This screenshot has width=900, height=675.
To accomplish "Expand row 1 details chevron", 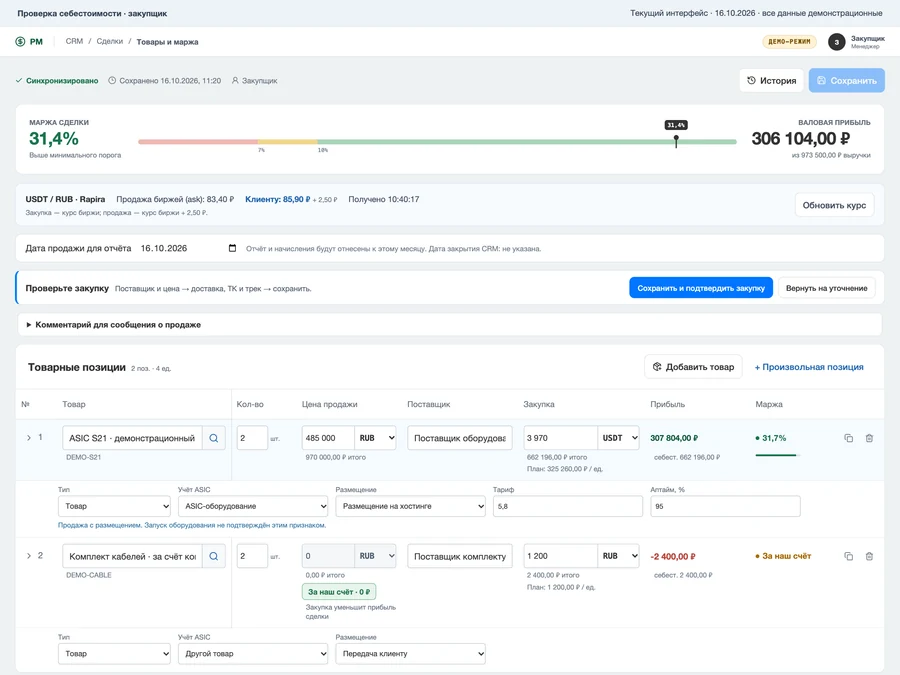I will (x=29, y=438).
